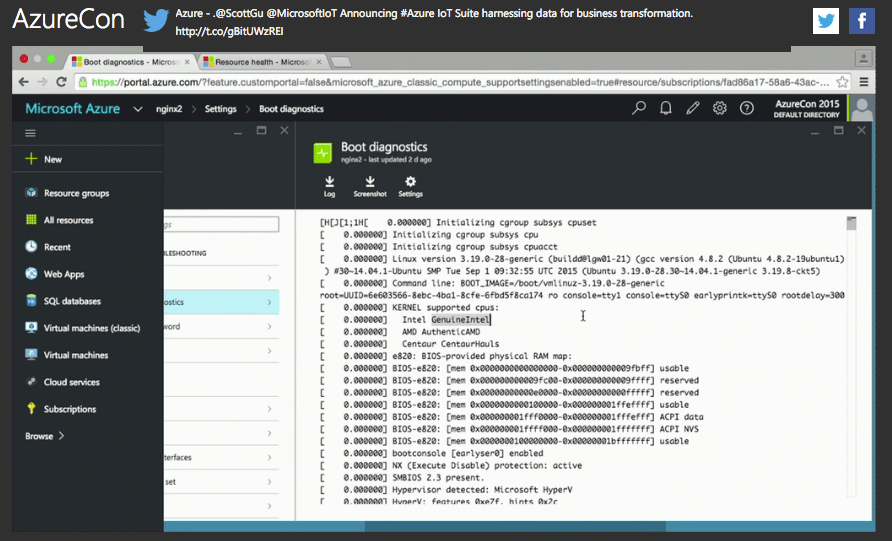
Task: Click the tweet link http://t.co/gBitUWzREI
Action: pyautogui.click(x=229, y=31)
